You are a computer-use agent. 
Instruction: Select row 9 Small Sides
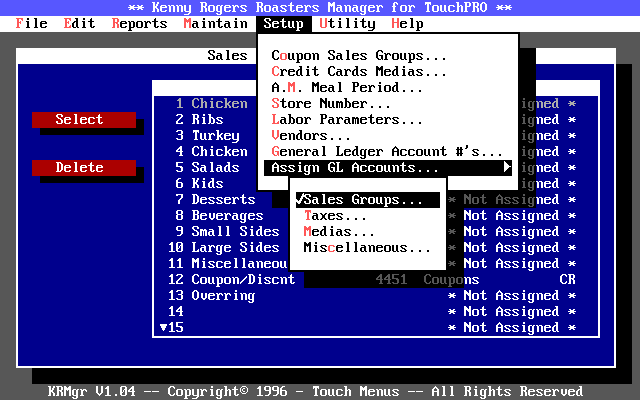pyautogui.click(x=227, y=231)
